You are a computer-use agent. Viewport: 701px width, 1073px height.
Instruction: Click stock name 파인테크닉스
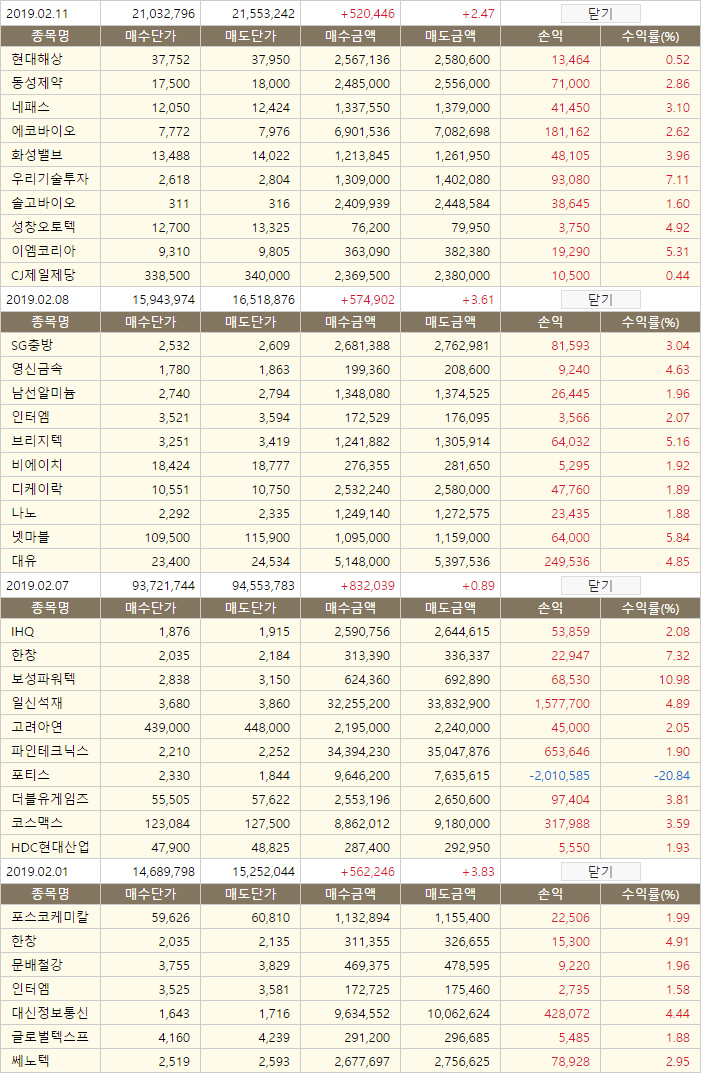(x=50, y=751)
